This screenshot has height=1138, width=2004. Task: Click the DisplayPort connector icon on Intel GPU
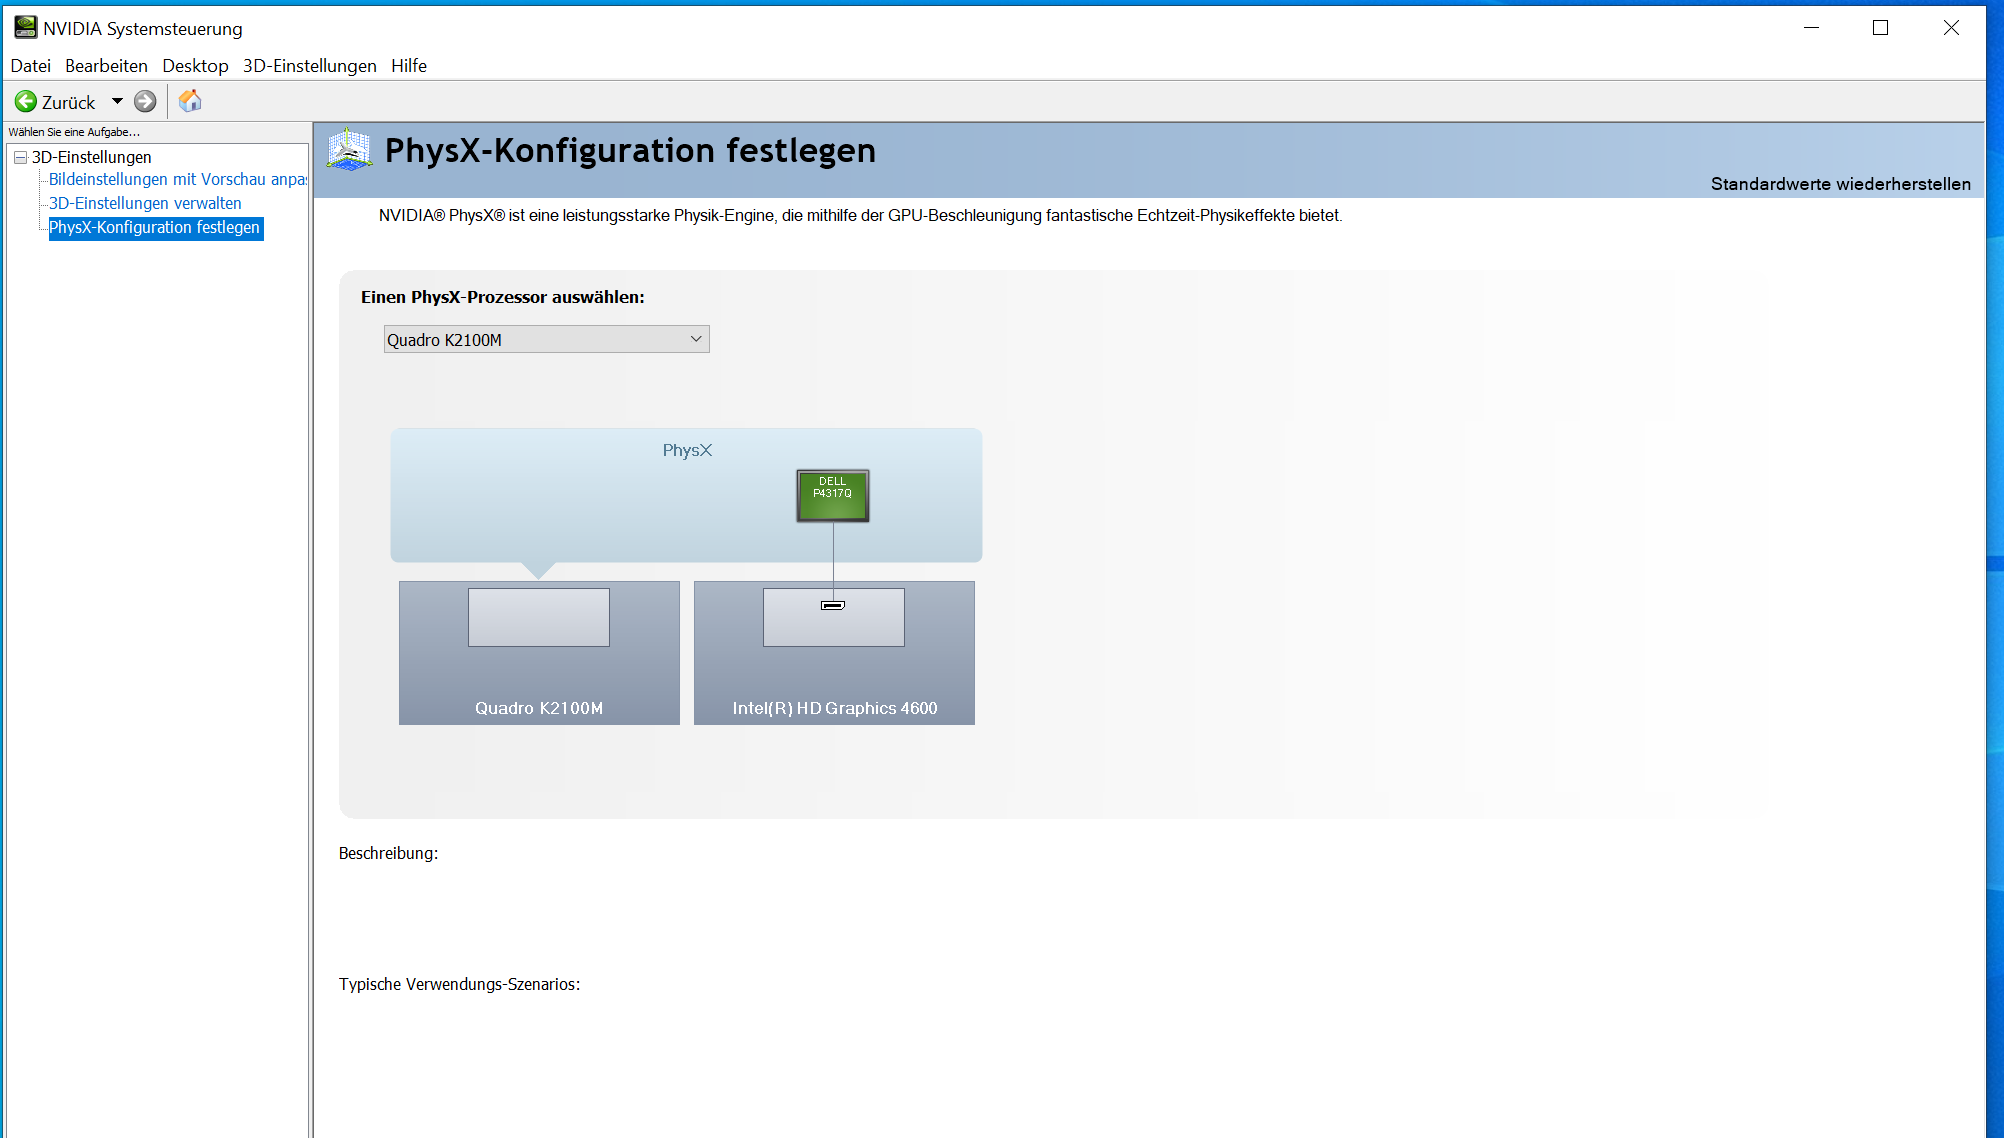[x=833, y=605]
